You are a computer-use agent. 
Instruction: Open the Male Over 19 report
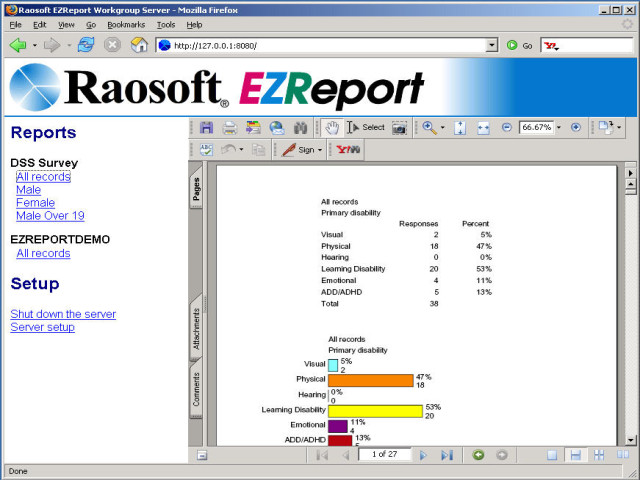50,216
